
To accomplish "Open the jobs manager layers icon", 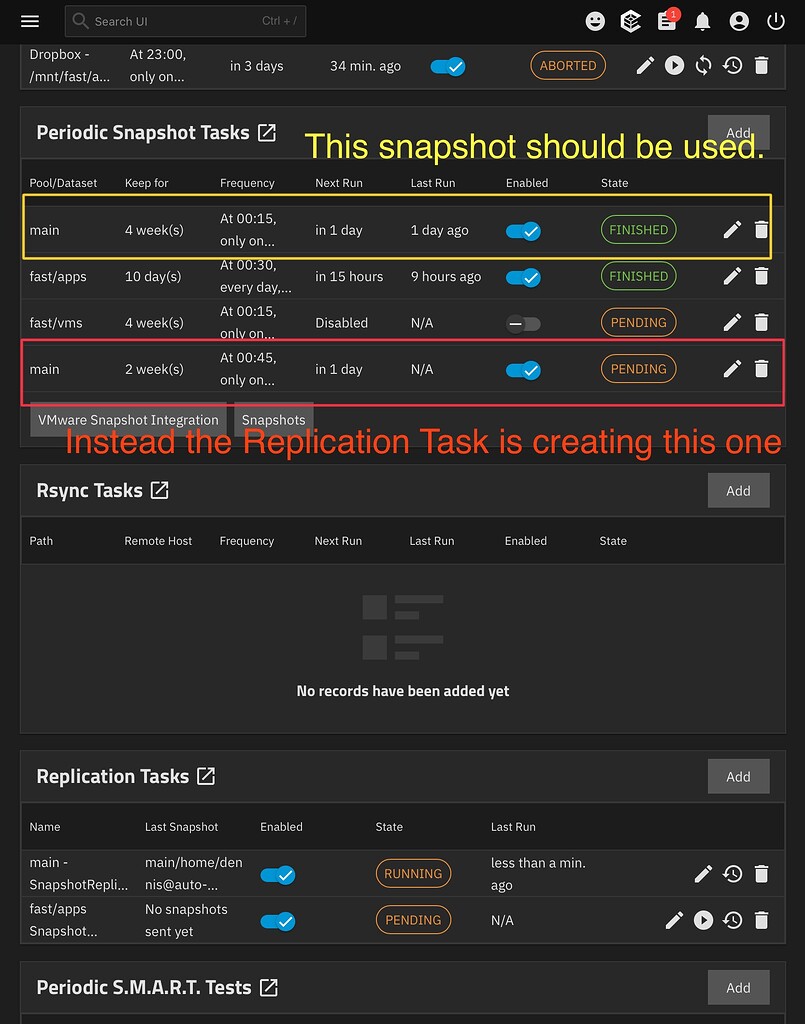I will [630, 20].
